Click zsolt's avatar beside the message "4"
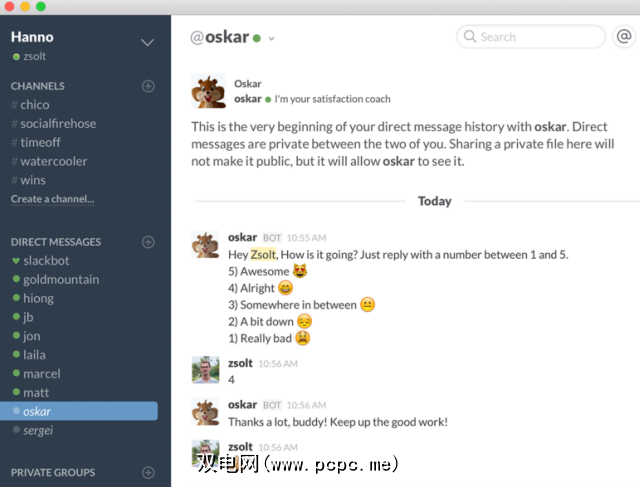Viewport: 640px width, 487px height. tap(206, 370)
